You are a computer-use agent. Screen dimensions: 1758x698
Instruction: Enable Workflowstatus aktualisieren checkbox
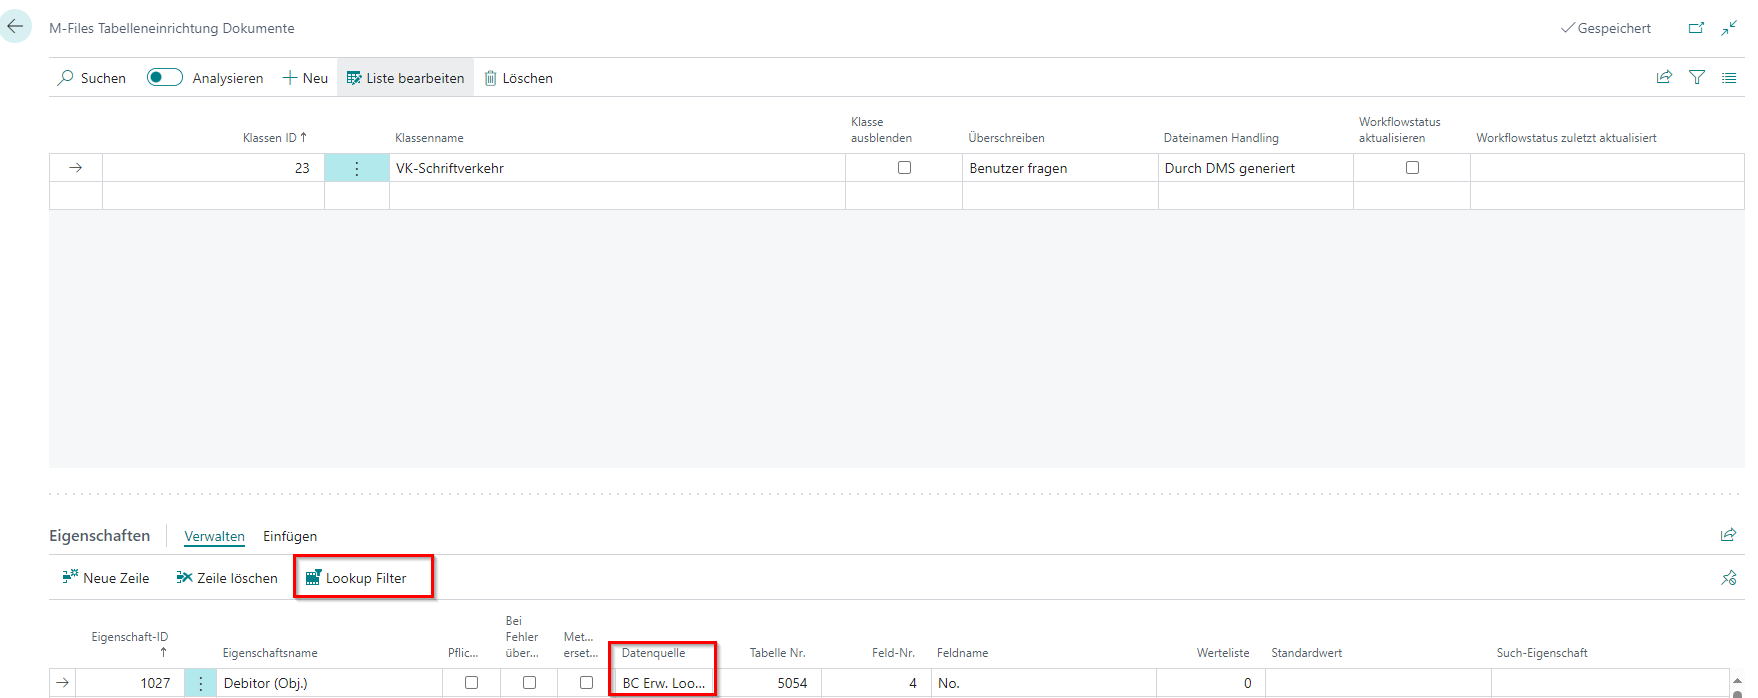[x=1412, y=168]
